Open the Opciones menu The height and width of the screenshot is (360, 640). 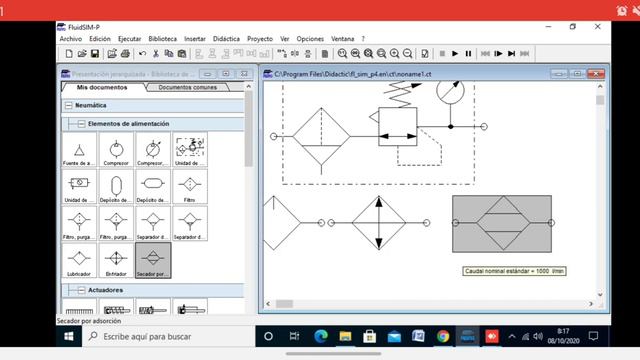click(310, 39)
